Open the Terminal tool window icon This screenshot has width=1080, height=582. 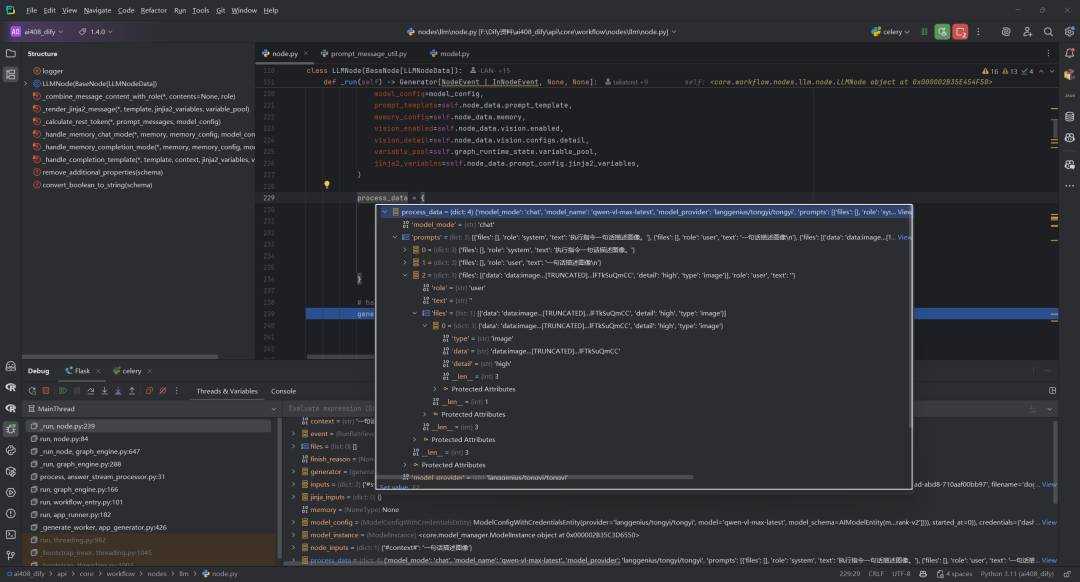point(10,534)
